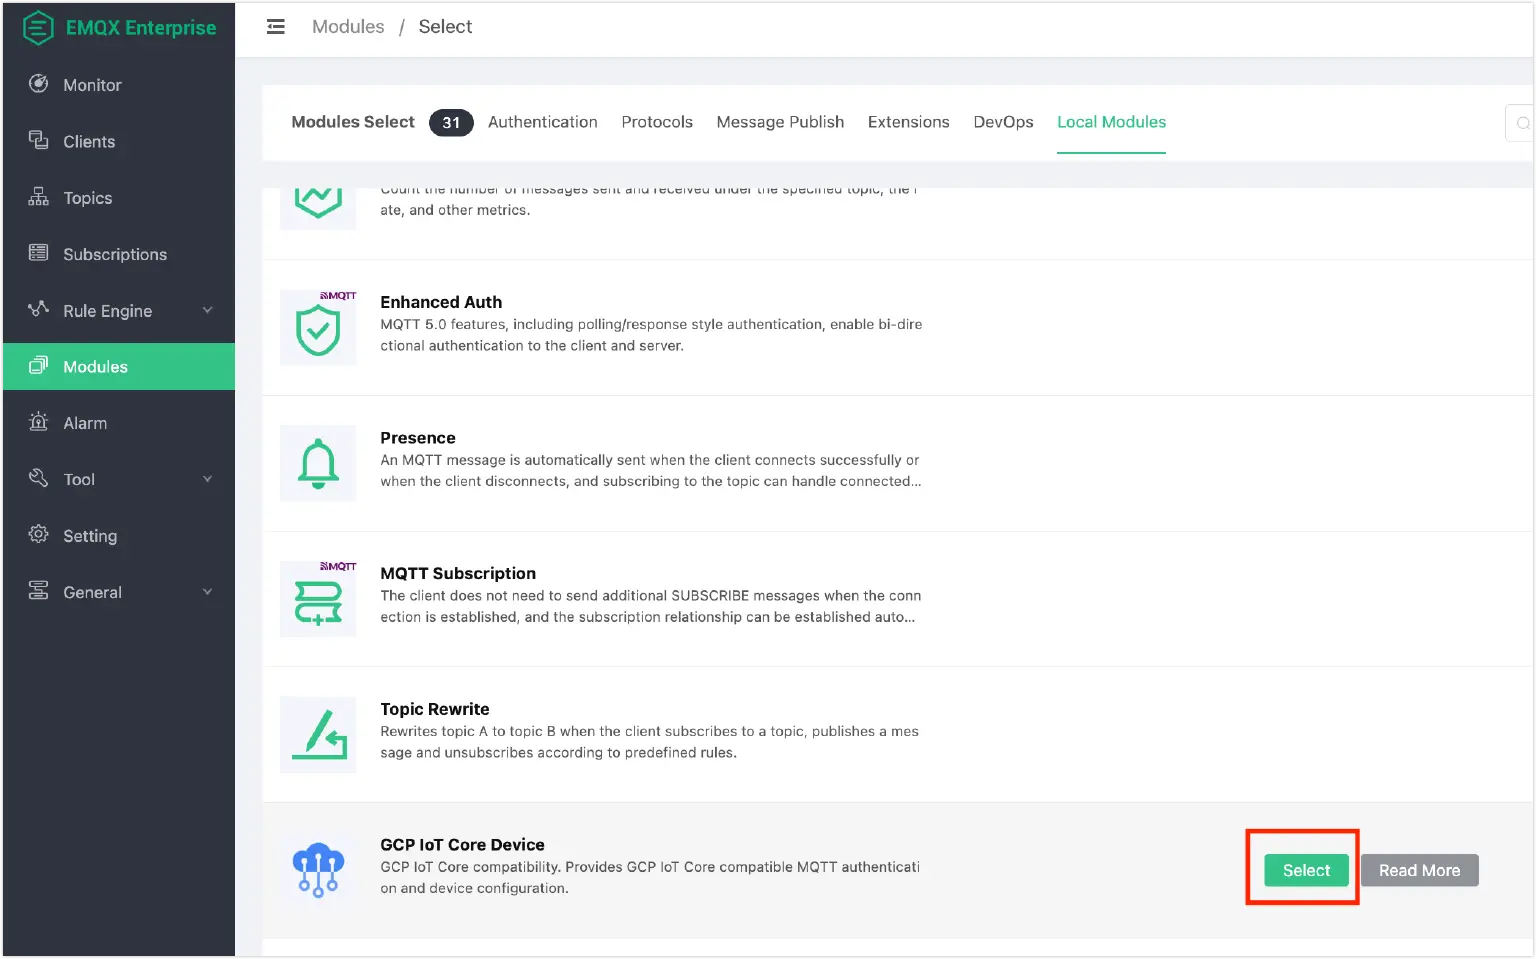The image size is (1536, 959).
Task: Click the Topic Rewrite module icon
Action: click(318, 734)
